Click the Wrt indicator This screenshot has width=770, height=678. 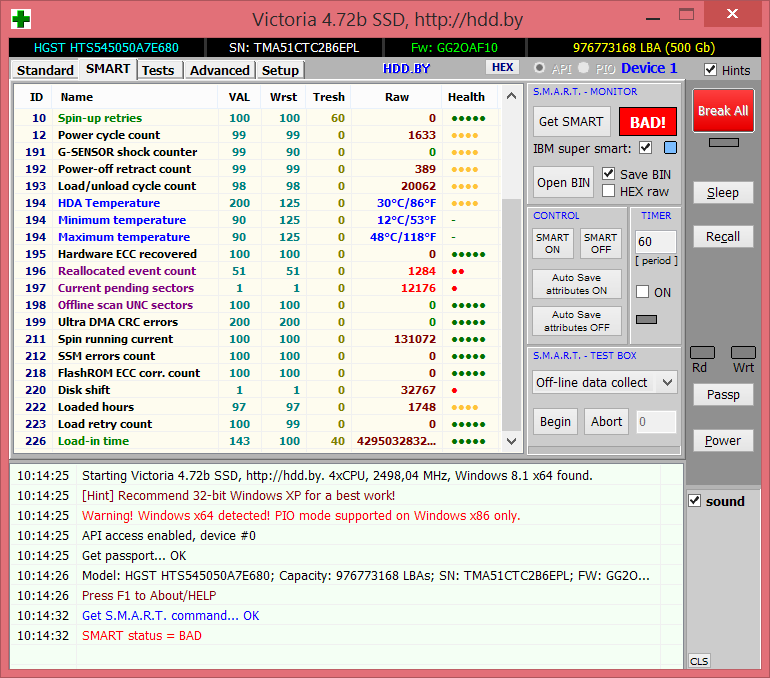pos(743,353)
